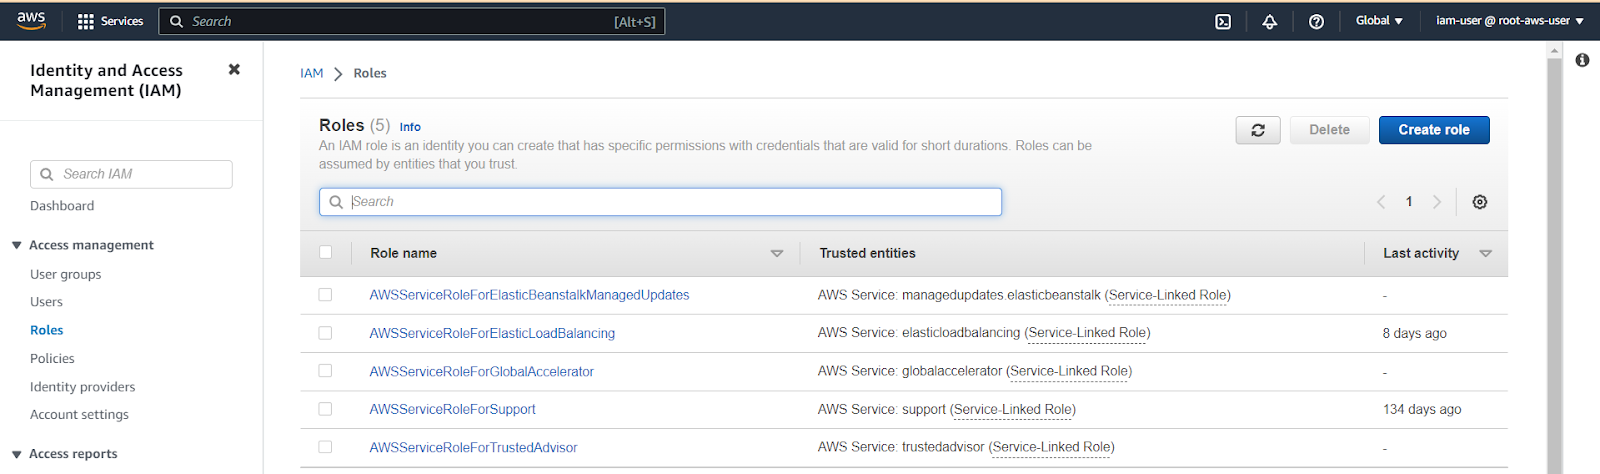Open the help question mark icon

tap(1316, 21)
